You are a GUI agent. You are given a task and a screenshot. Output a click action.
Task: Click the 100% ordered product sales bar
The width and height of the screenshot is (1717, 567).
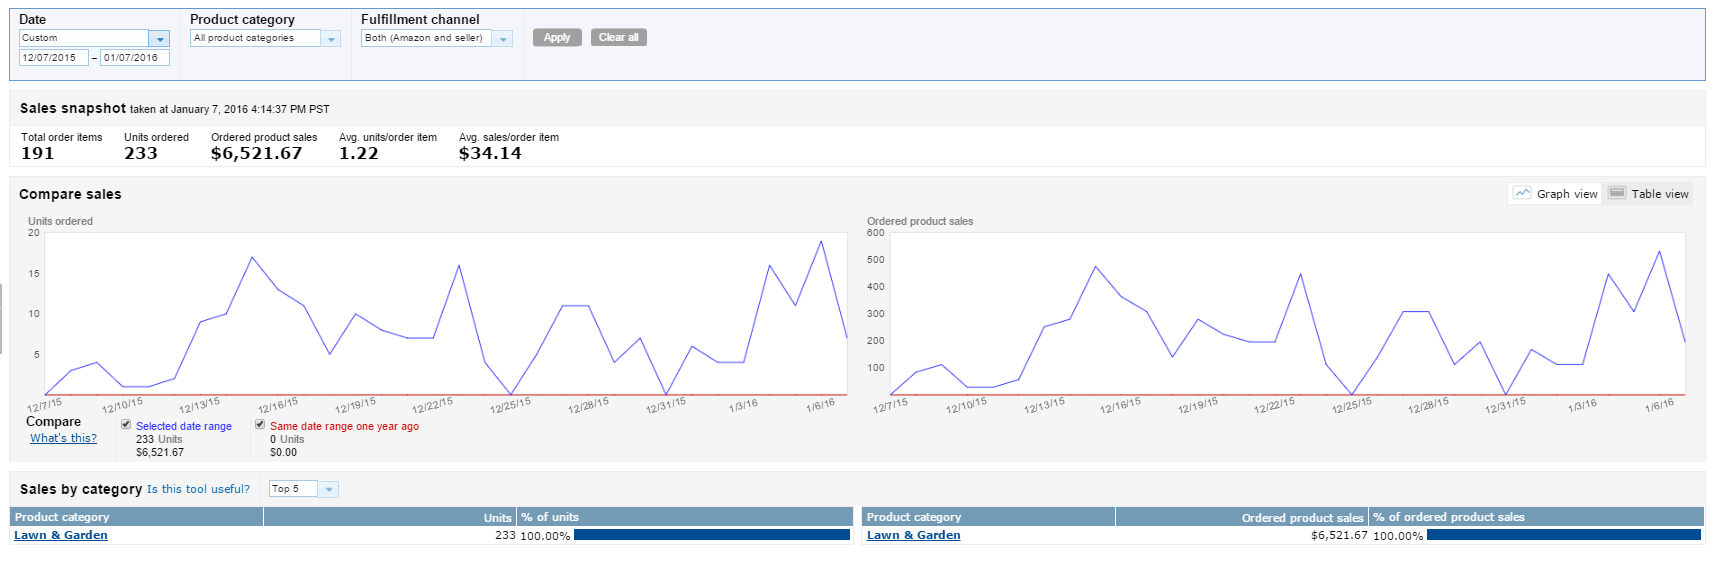tap(1563, 535)
